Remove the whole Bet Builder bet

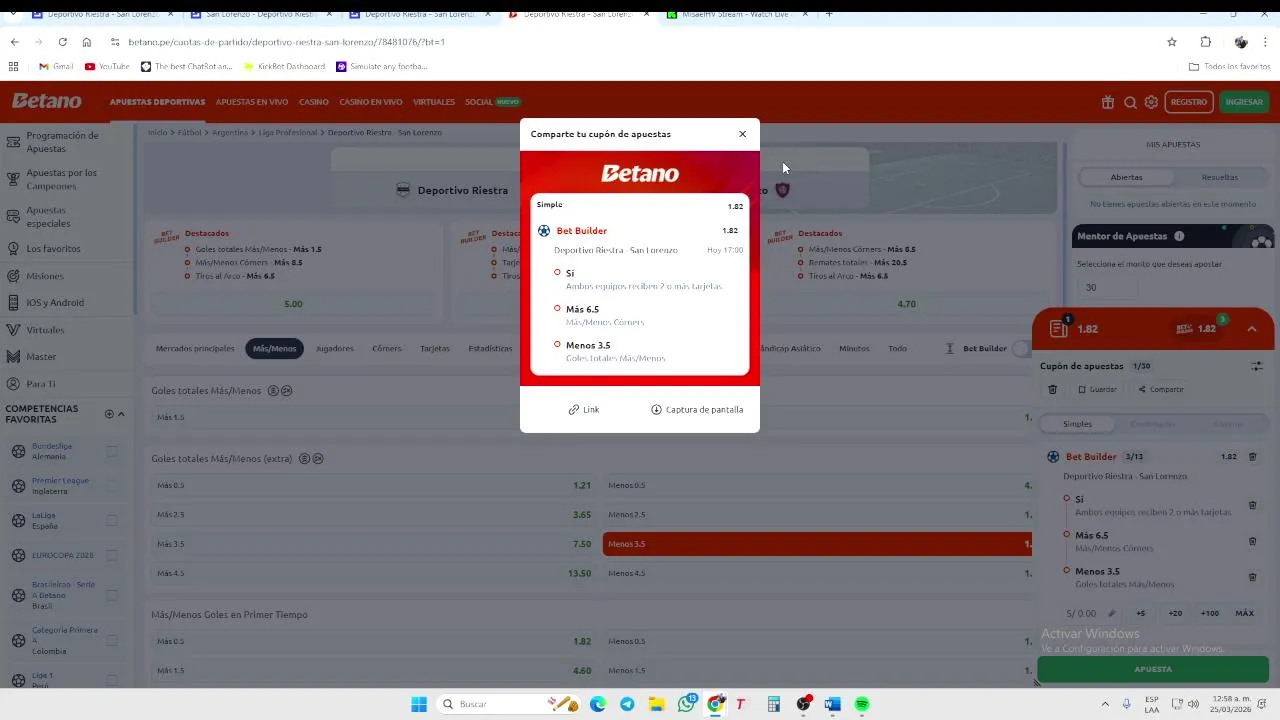1252,457
